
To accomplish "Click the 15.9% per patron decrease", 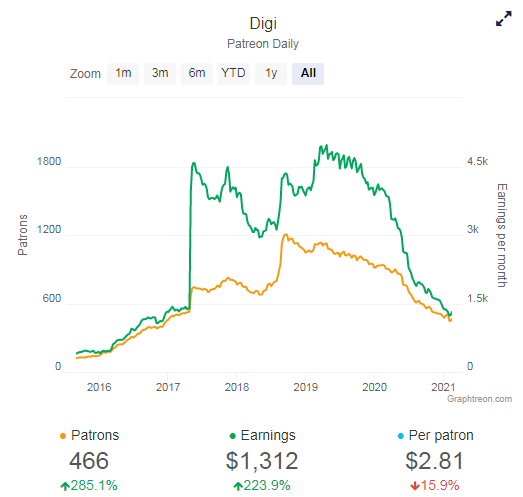I will (x=440, y=485).
